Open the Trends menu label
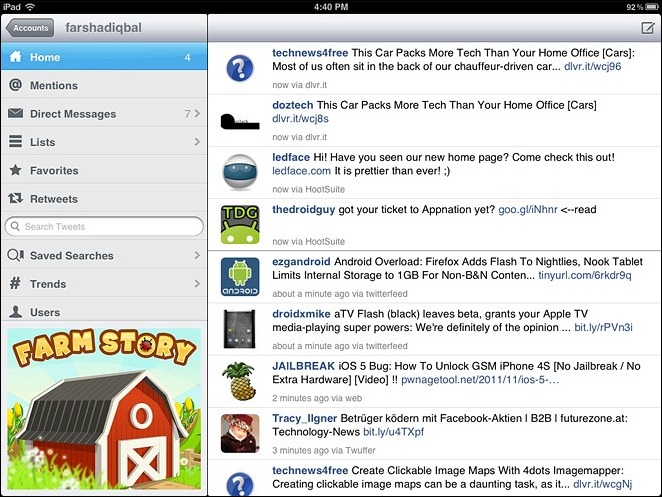This screenshot has width=662, height=497. pos(48,284)
